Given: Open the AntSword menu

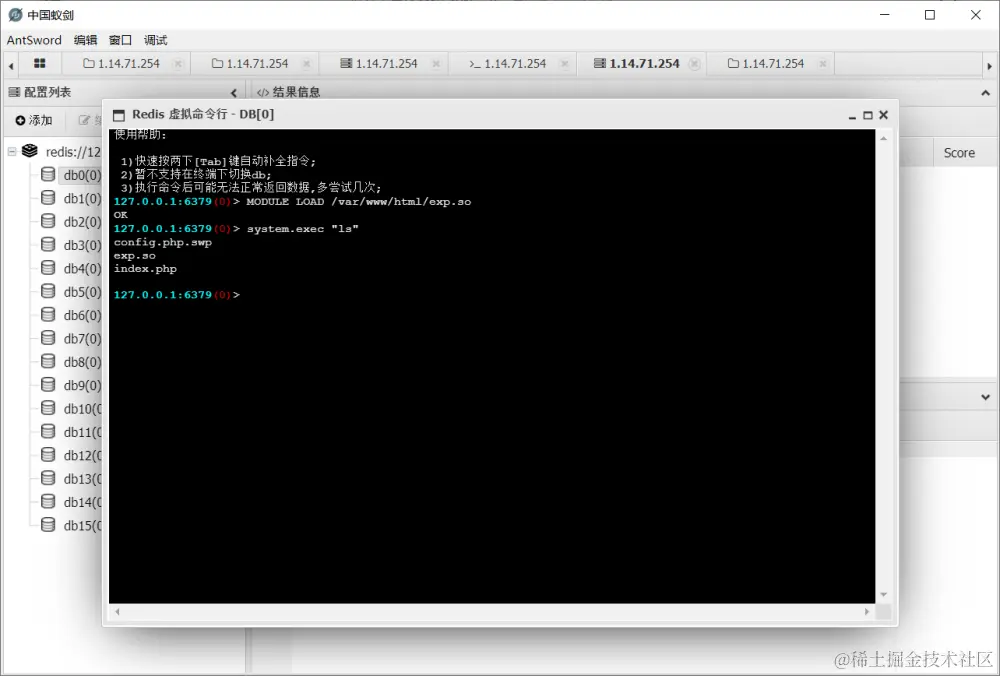Looking at the screenshot, I should click(x=34, y=40).
